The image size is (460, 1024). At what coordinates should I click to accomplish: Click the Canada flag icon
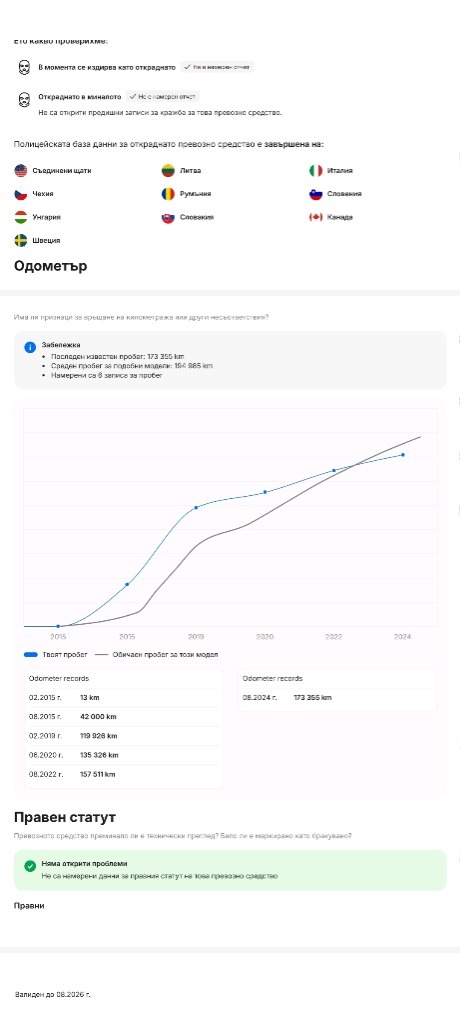[x=316, y=217]
